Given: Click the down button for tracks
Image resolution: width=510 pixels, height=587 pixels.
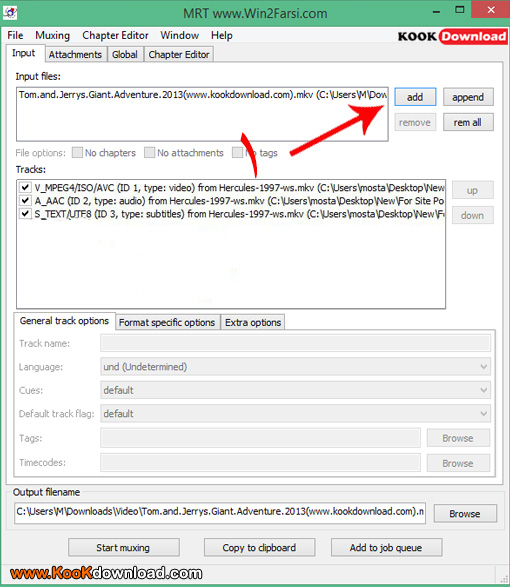Looking at the screenshot, I should [x=473, y=216].
